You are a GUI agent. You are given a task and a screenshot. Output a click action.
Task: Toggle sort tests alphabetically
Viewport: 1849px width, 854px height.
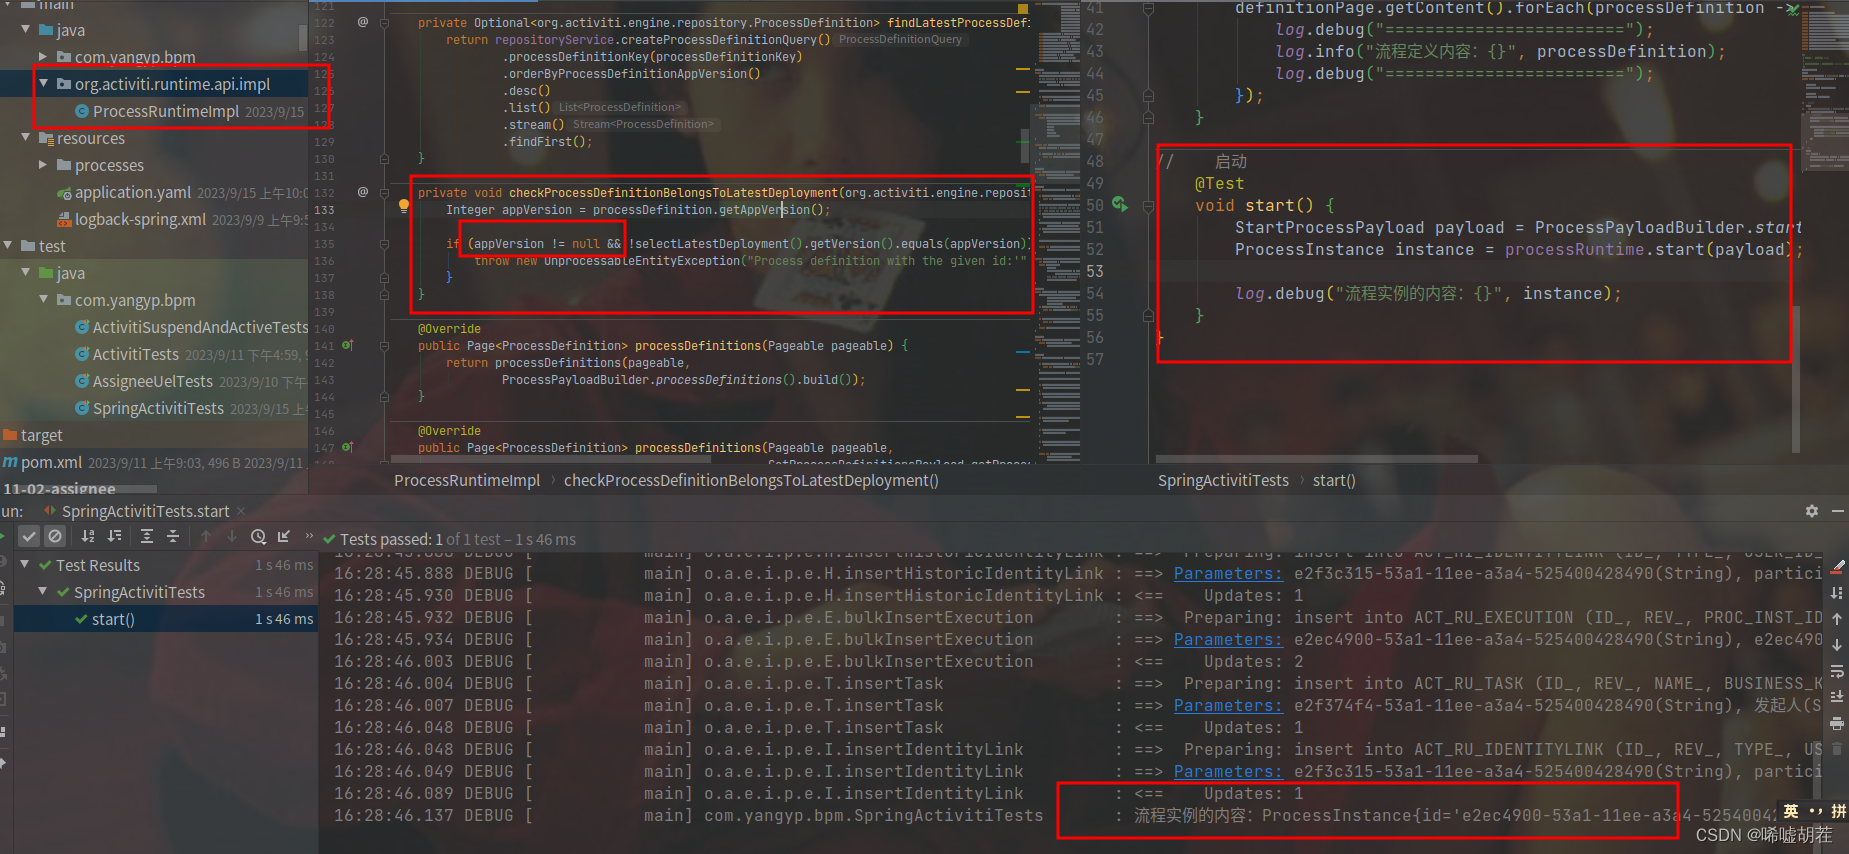[88, 537]
